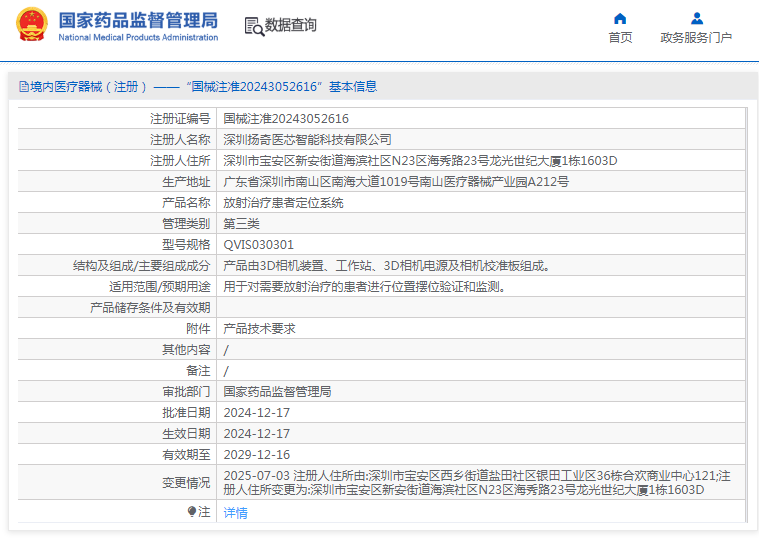The width and height of the screenshot is (759, 539).
Task: Click the panel heading 境内医疗器械（注册）基本信息
Action: [203, 87]
